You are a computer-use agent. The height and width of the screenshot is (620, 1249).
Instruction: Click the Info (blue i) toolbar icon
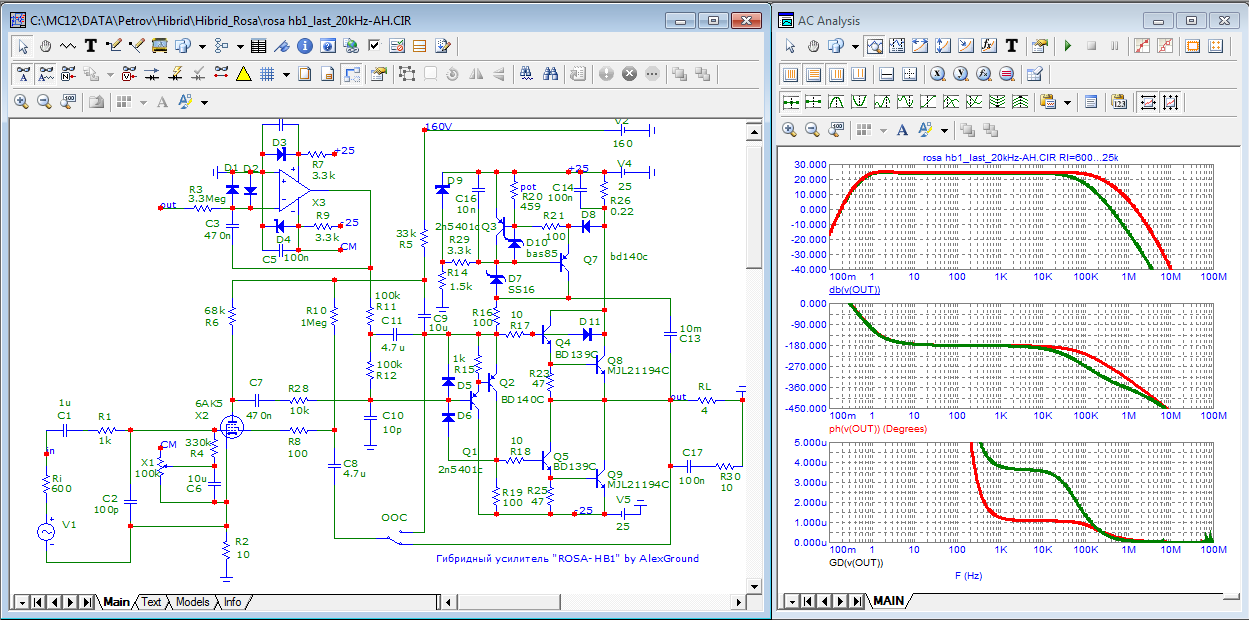pyautogui.click(x=304, y=45)
